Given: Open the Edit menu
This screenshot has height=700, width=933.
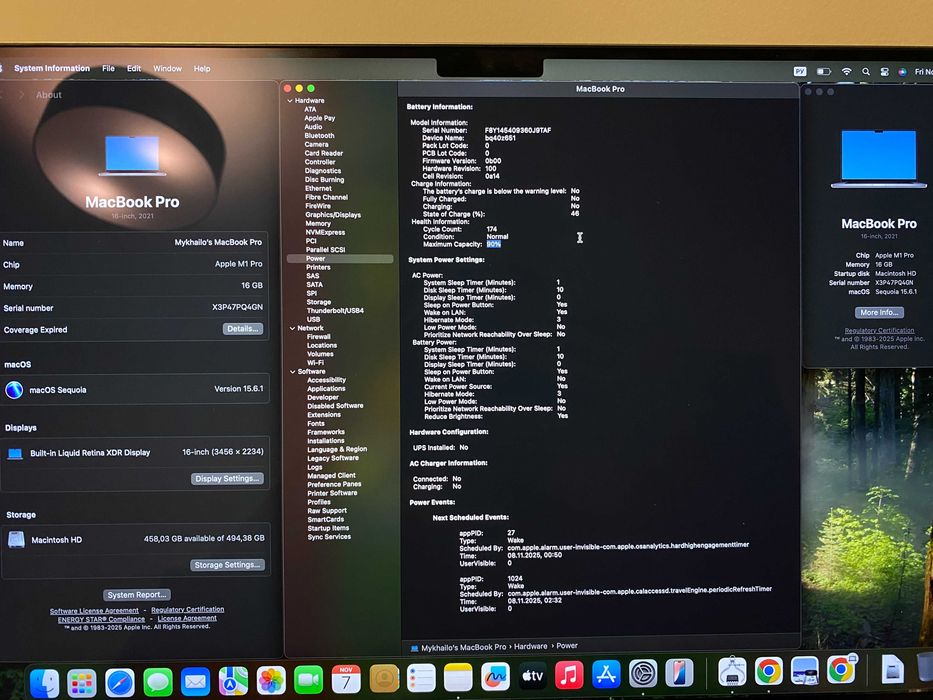Looking at the screenshot, I should pos(134,68).
